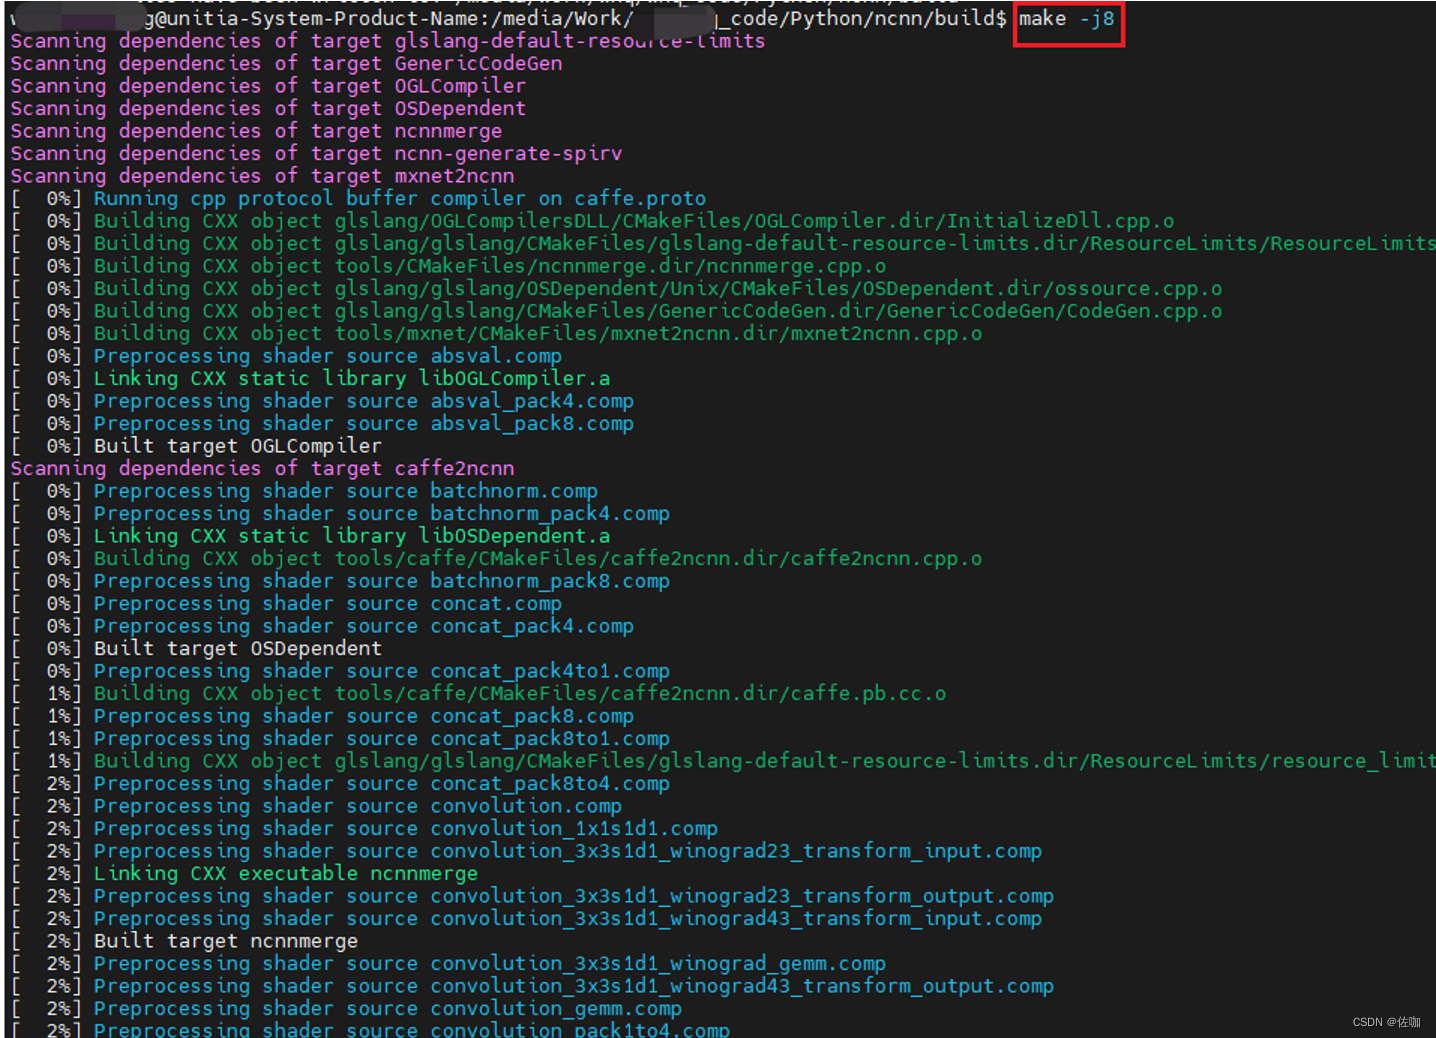
Task: Select line 'Scanning dependencies of target OGLCompiler'
Action: pyautogui.click(x=268, y=86)
